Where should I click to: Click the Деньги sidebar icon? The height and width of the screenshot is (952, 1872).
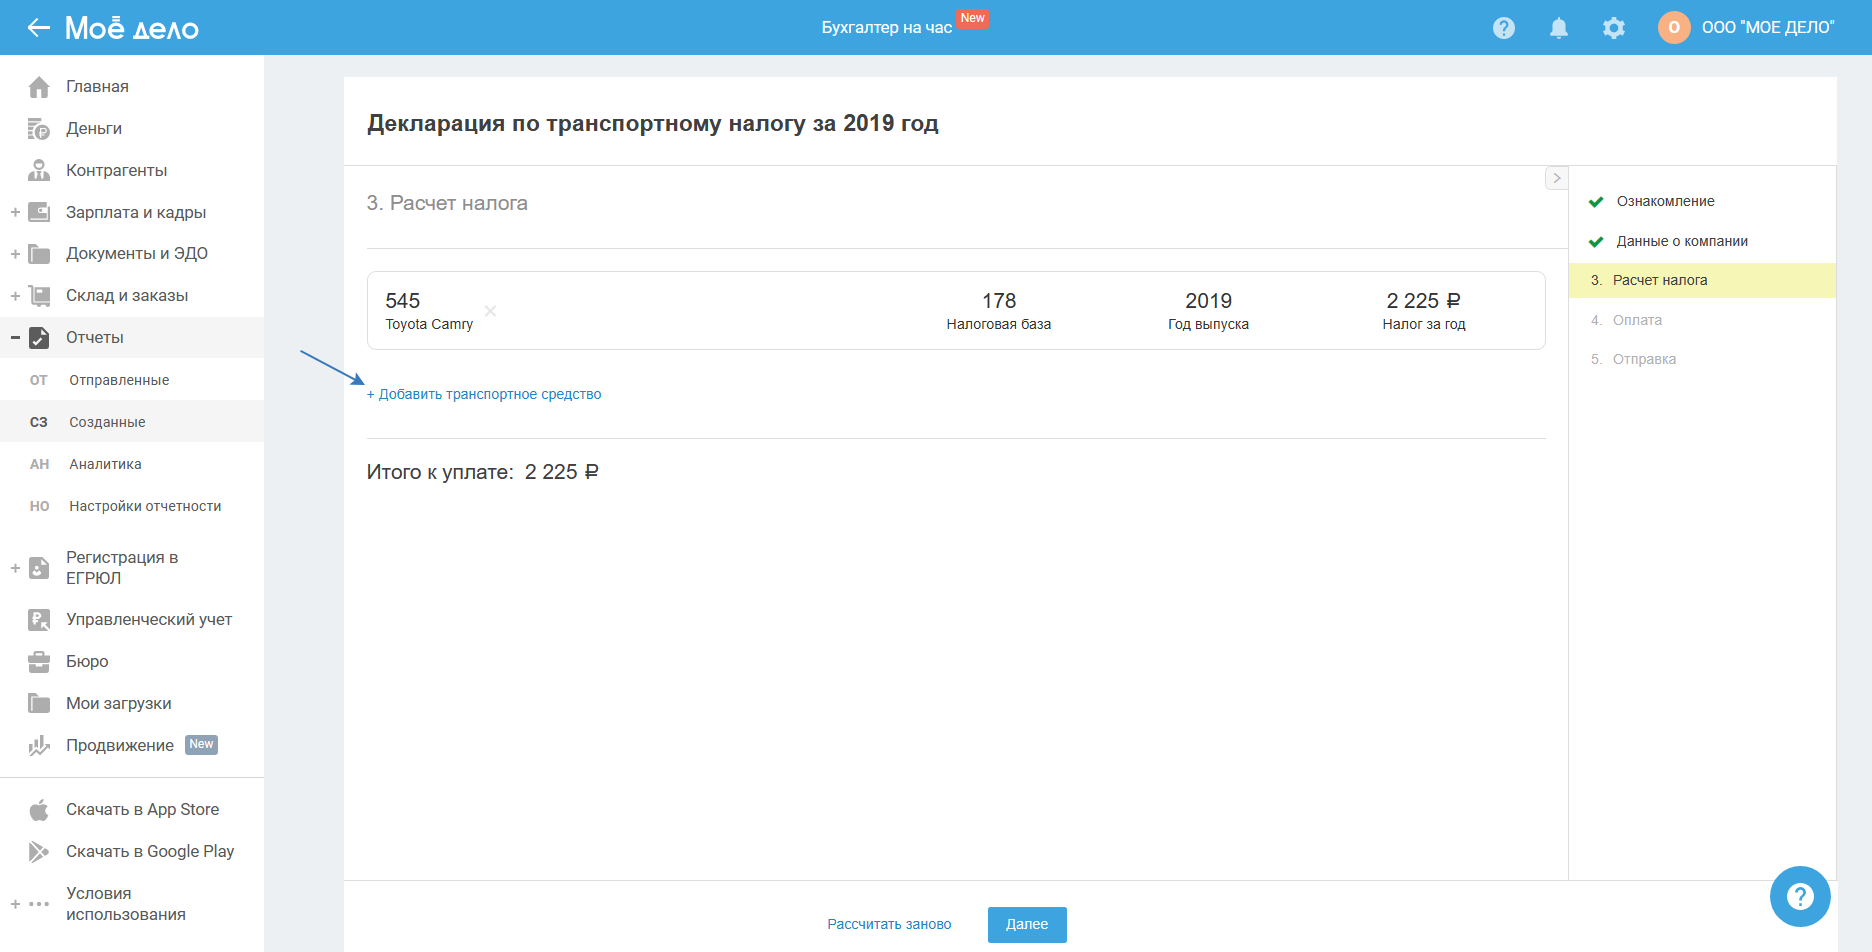(39, 129)
